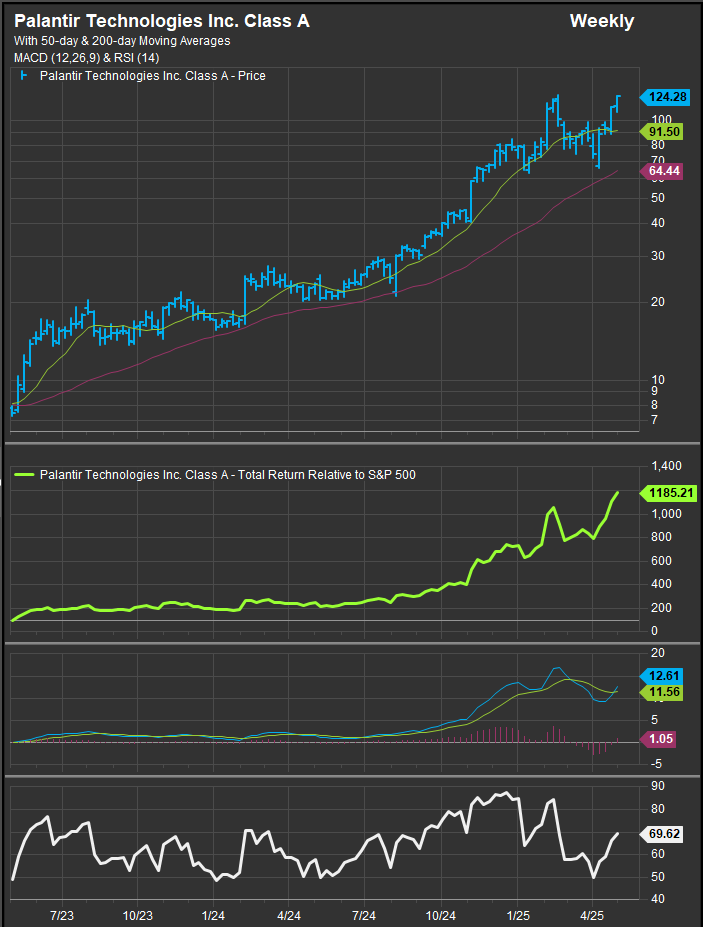Click the 800 relative return axis label
The width and height of the screenshot is (703, 927).
(662, 537)
